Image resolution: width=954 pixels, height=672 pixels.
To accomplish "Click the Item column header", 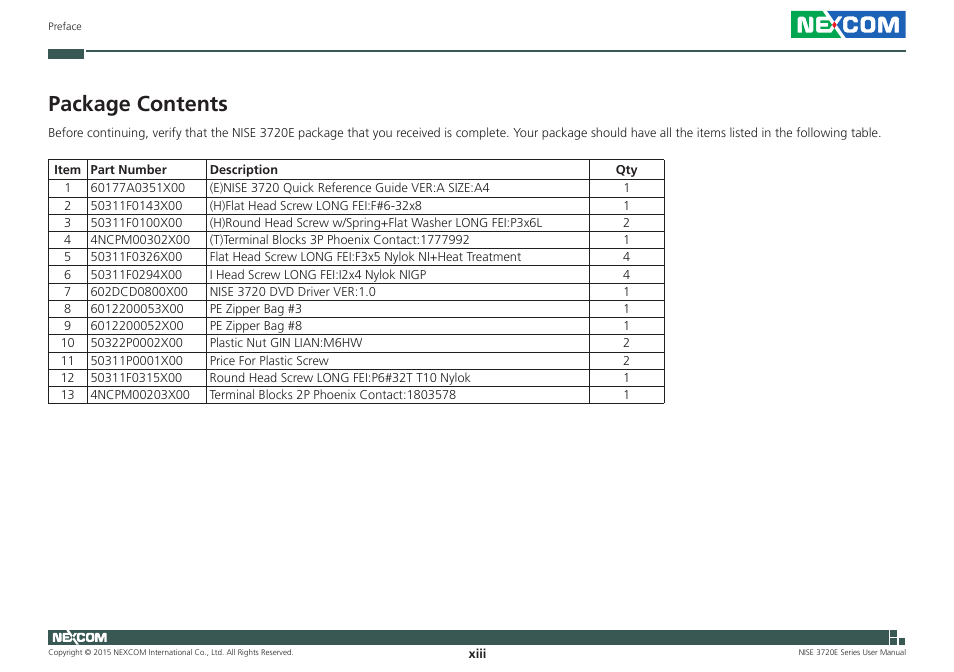I will pyautogui.click(x=68, y=170).
